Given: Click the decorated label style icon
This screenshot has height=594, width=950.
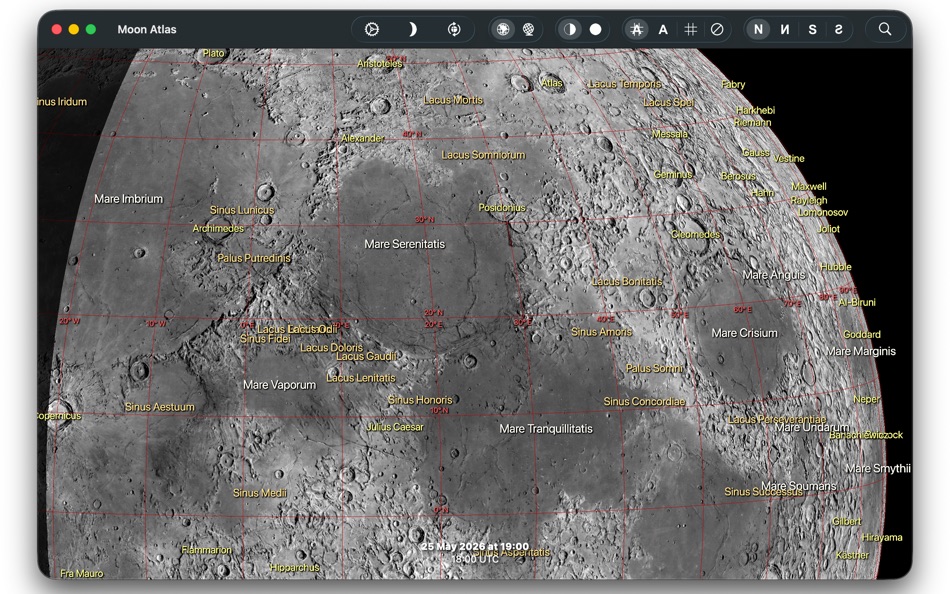Looking at the screenshot, I should point(636,29).
